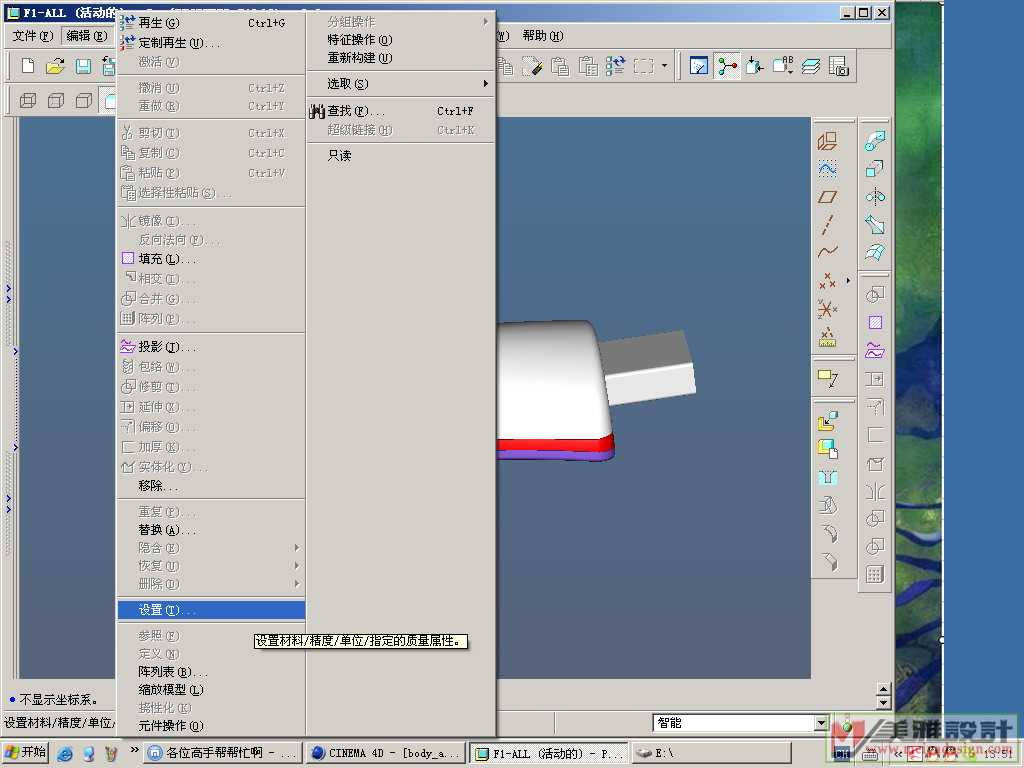Click the dashed selection box icon

point(643,66)
